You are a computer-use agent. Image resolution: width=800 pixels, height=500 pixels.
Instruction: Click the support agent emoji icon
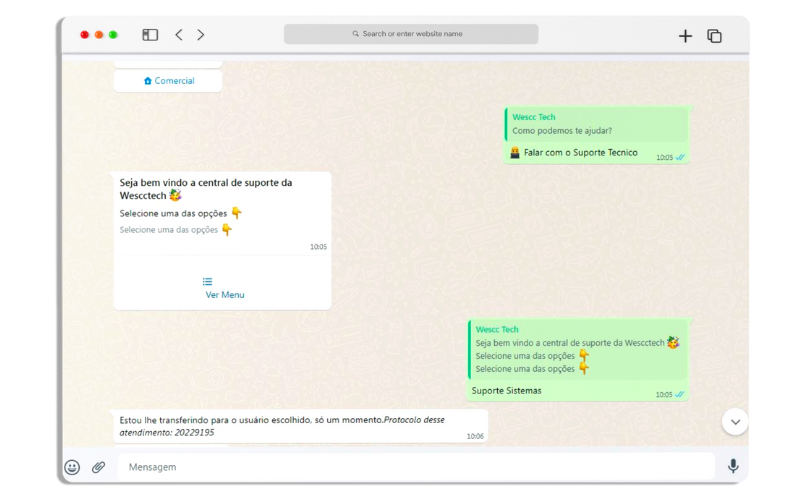coord(515,153)
